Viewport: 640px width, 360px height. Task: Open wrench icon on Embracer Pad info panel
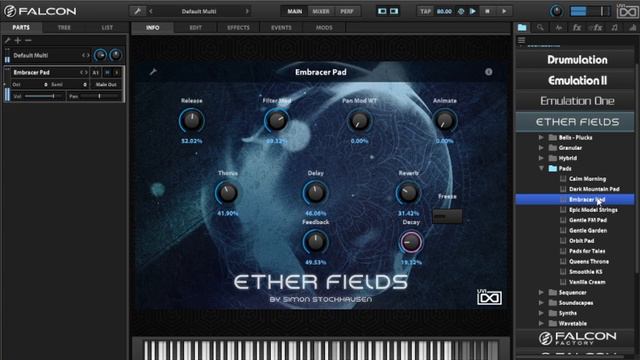pos(153,72)
